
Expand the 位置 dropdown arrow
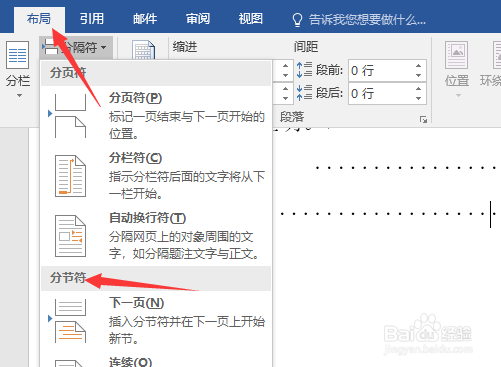click(x=458, y=96)
